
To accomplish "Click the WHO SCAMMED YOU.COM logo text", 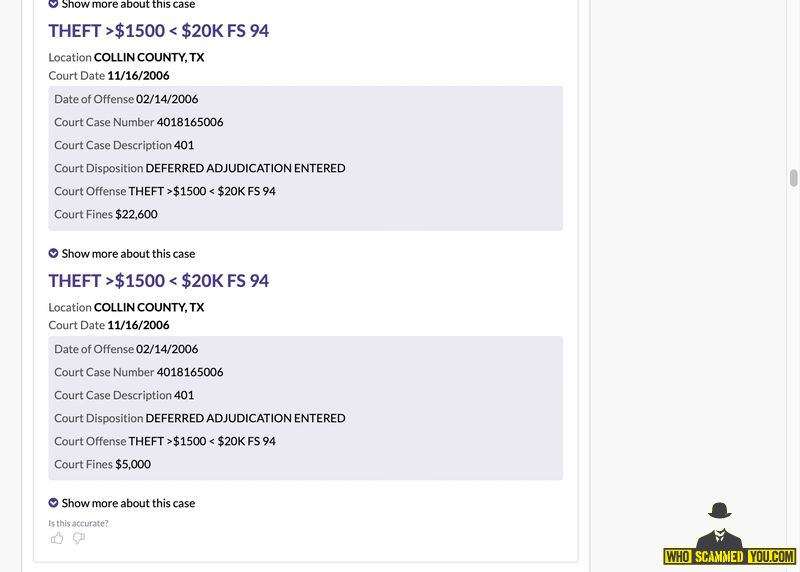I will [730, 556].
